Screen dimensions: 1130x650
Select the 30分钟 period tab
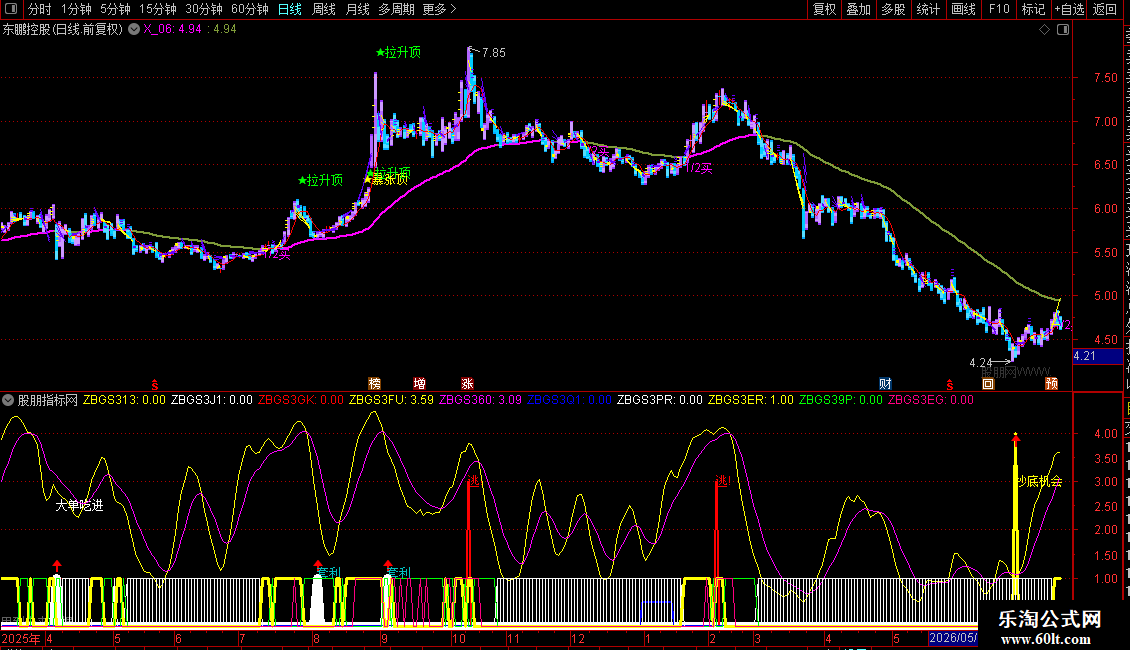pos(204,9)
